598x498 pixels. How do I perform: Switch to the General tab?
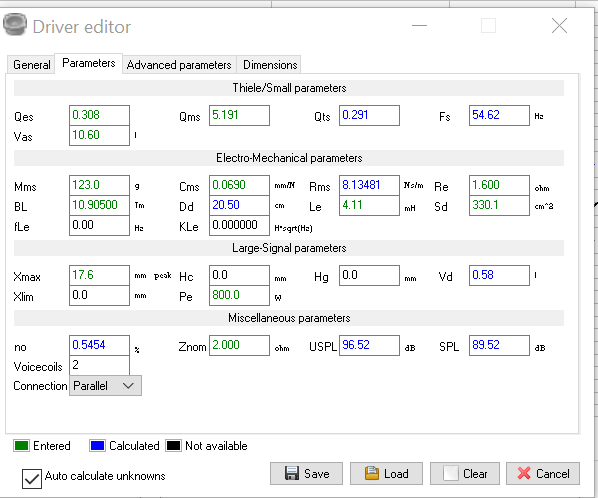tap(31, 64)
